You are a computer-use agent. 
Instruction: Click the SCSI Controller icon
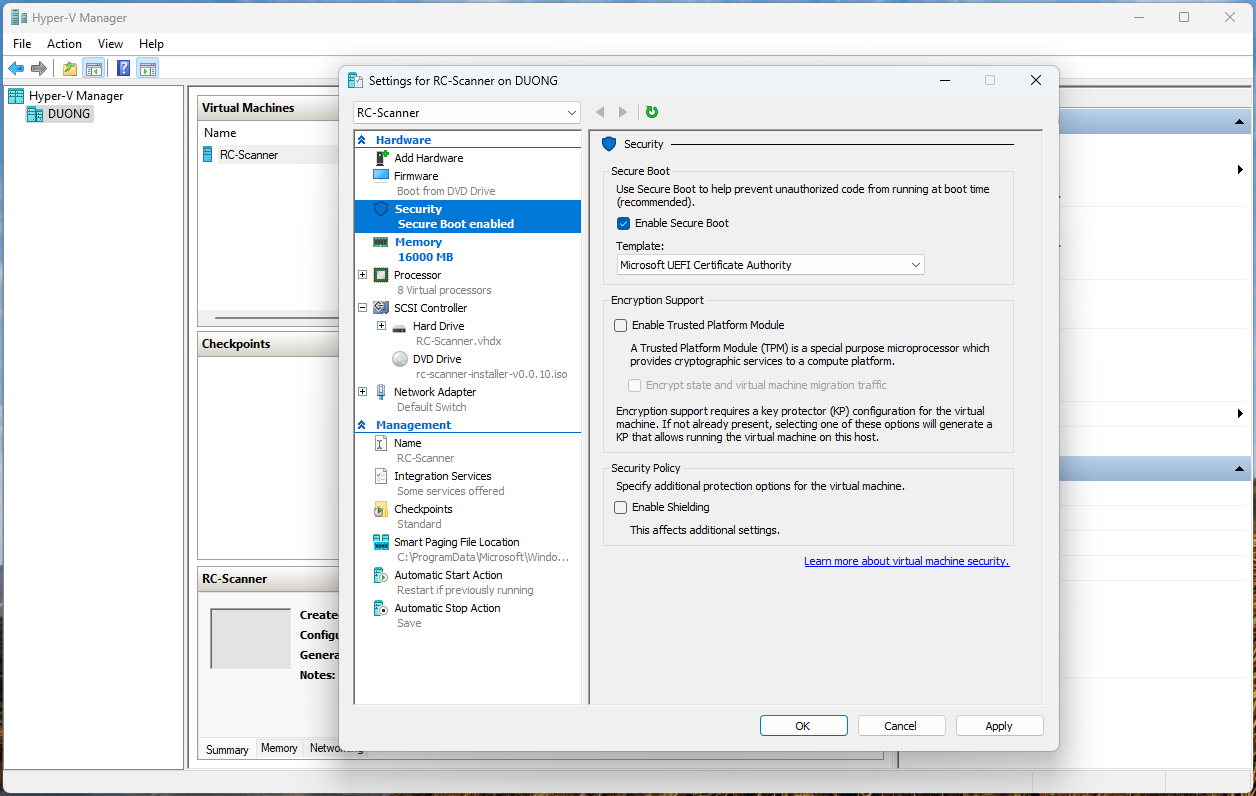pyautogui.click(x=381, y=308)
